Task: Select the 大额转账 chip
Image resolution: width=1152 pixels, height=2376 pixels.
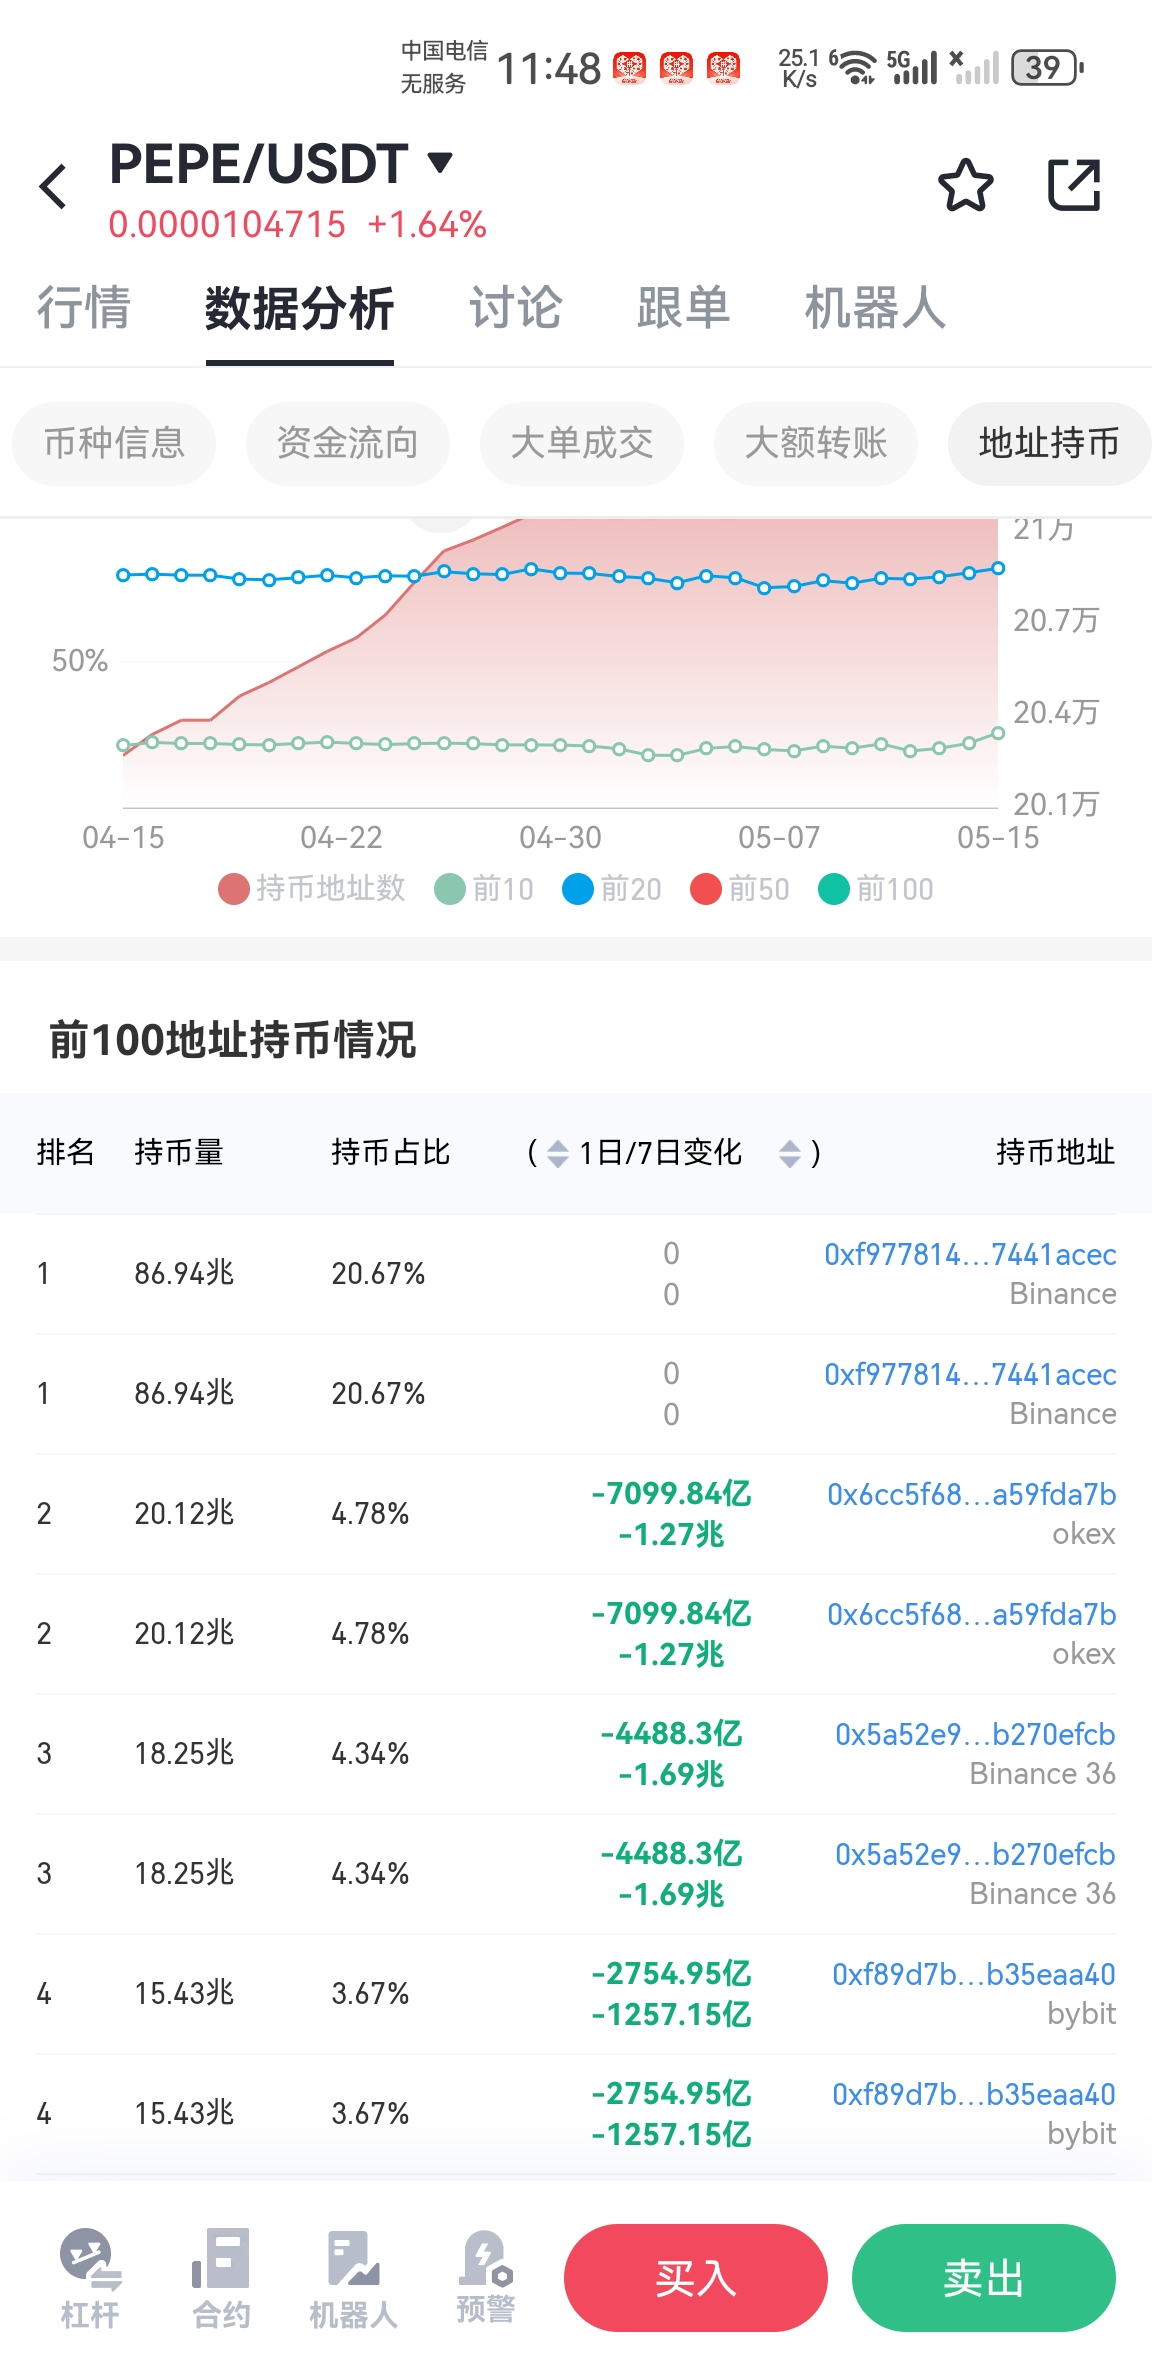Action: pos(816,443)
